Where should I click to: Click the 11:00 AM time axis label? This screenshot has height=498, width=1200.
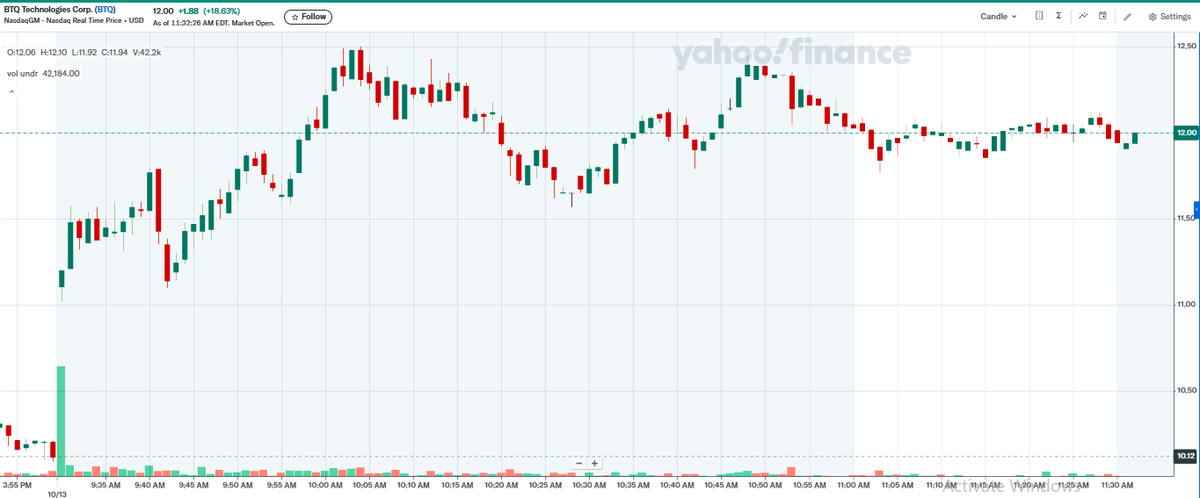[x=854, y=484]
